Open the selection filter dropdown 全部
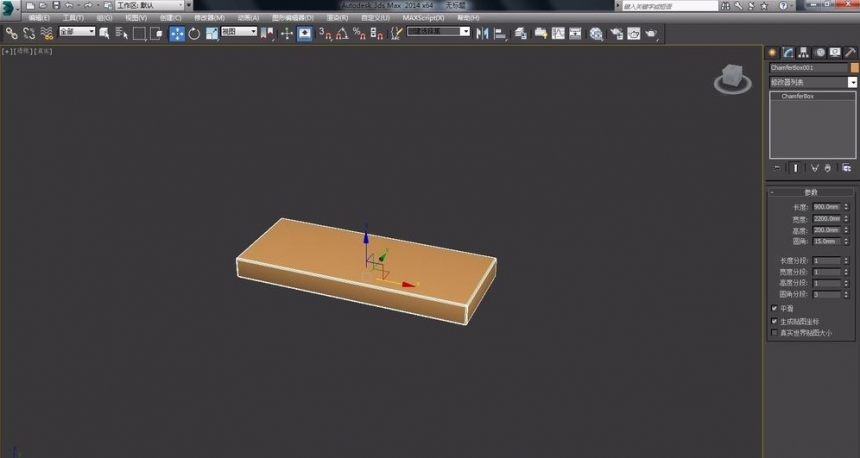 tap(77, 32)
